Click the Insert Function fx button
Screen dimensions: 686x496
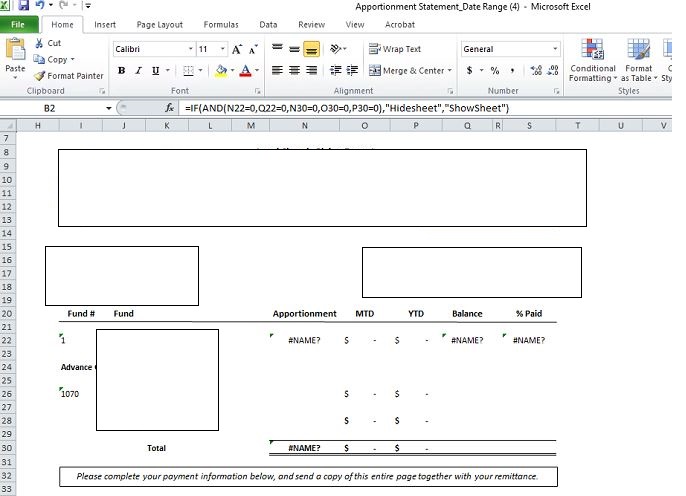coord(169,108)
